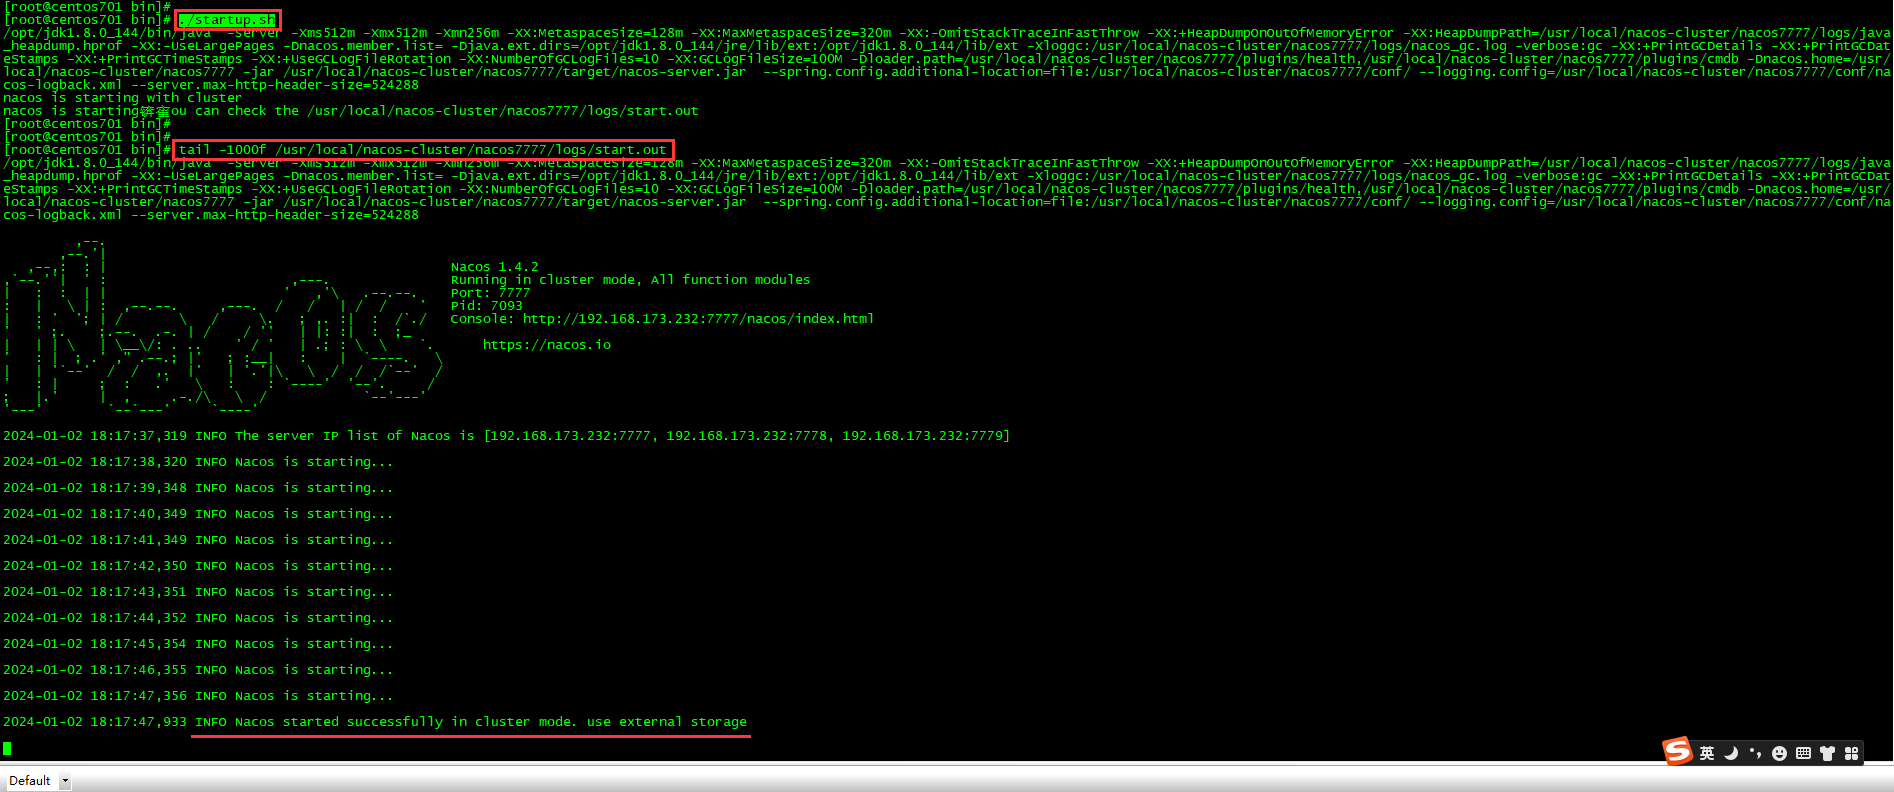Image resolution: width=1894 pixels, height=792 pixels.
Task: Open the shirt-shaped skin settings icon
Action: 1827,753
